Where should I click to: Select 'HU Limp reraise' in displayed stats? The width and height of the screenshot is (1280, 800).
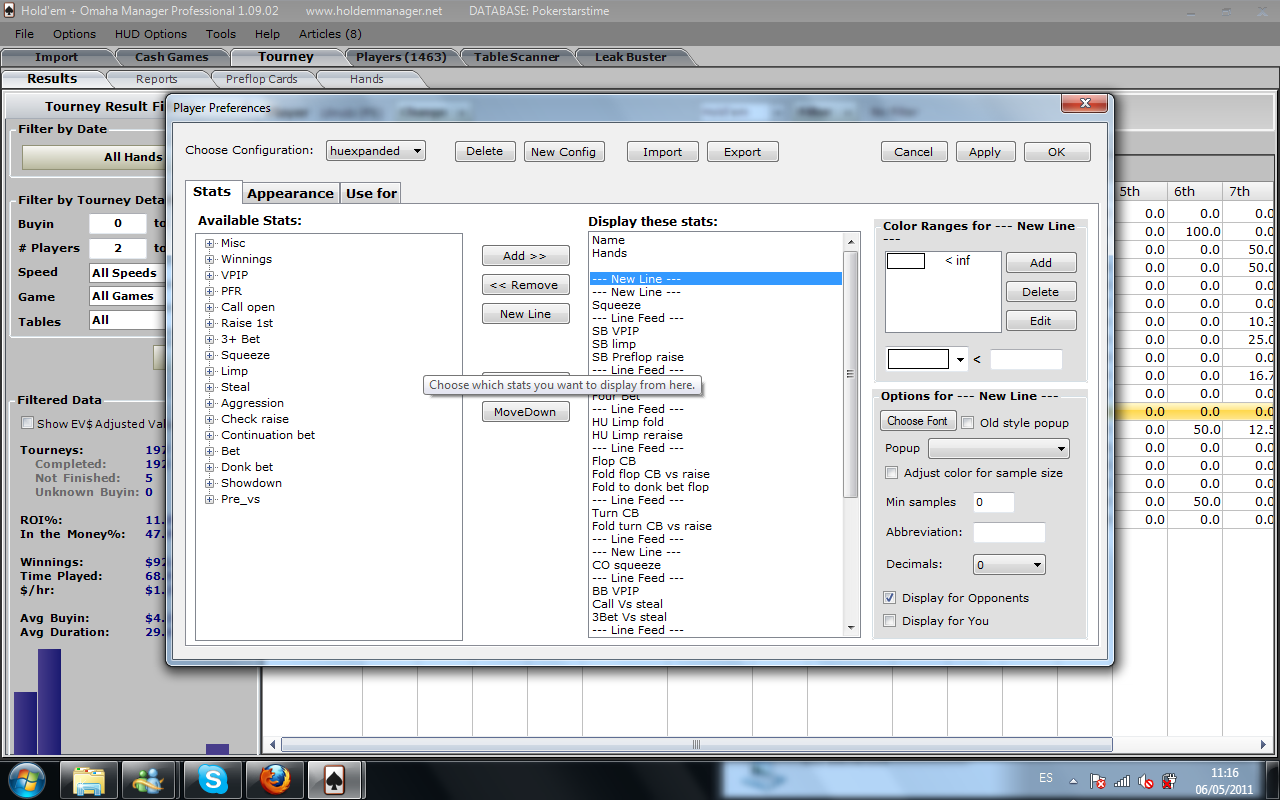click(637, 435)
